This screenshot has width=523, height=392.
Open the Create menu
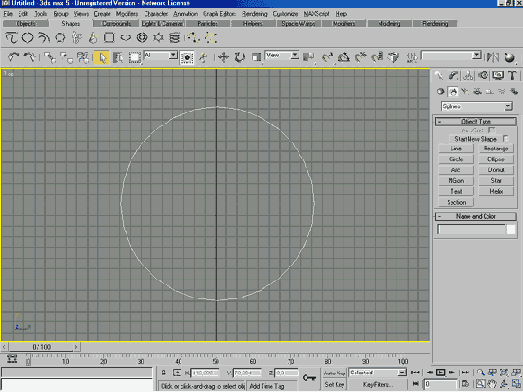102,14
